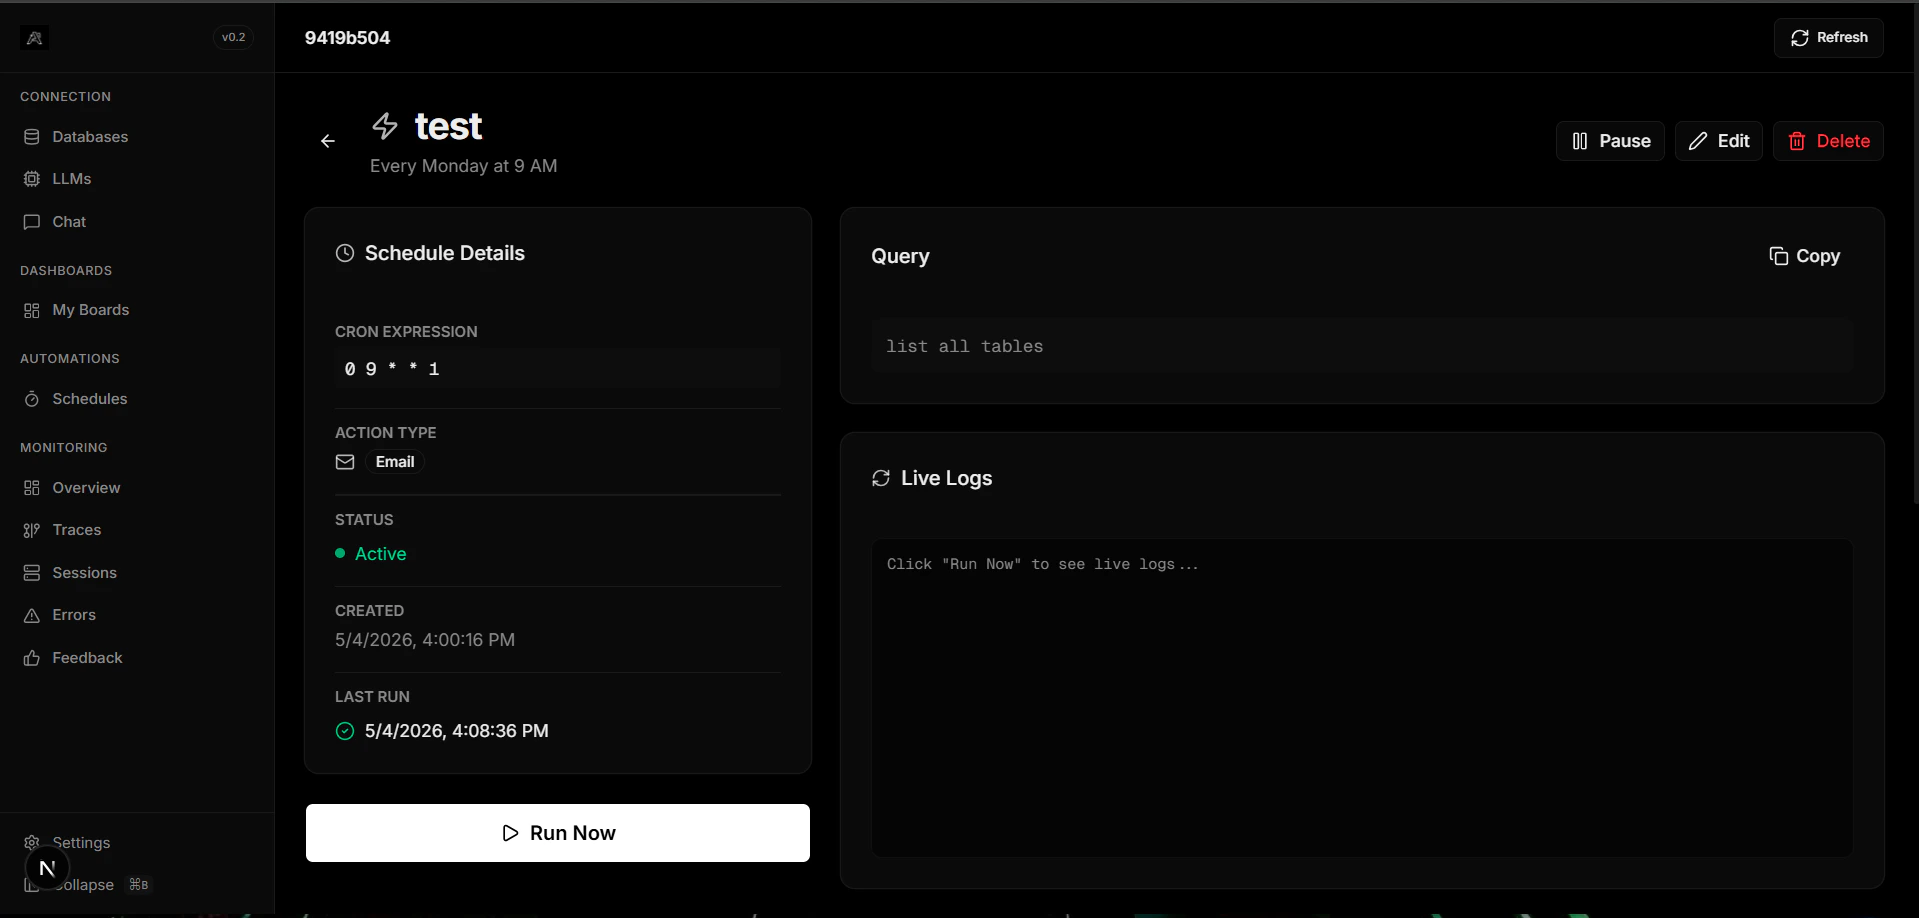Click inside the Live Logs output area
The image size is (1919, 918).
pyautogui.click(x=1362, y=698)
